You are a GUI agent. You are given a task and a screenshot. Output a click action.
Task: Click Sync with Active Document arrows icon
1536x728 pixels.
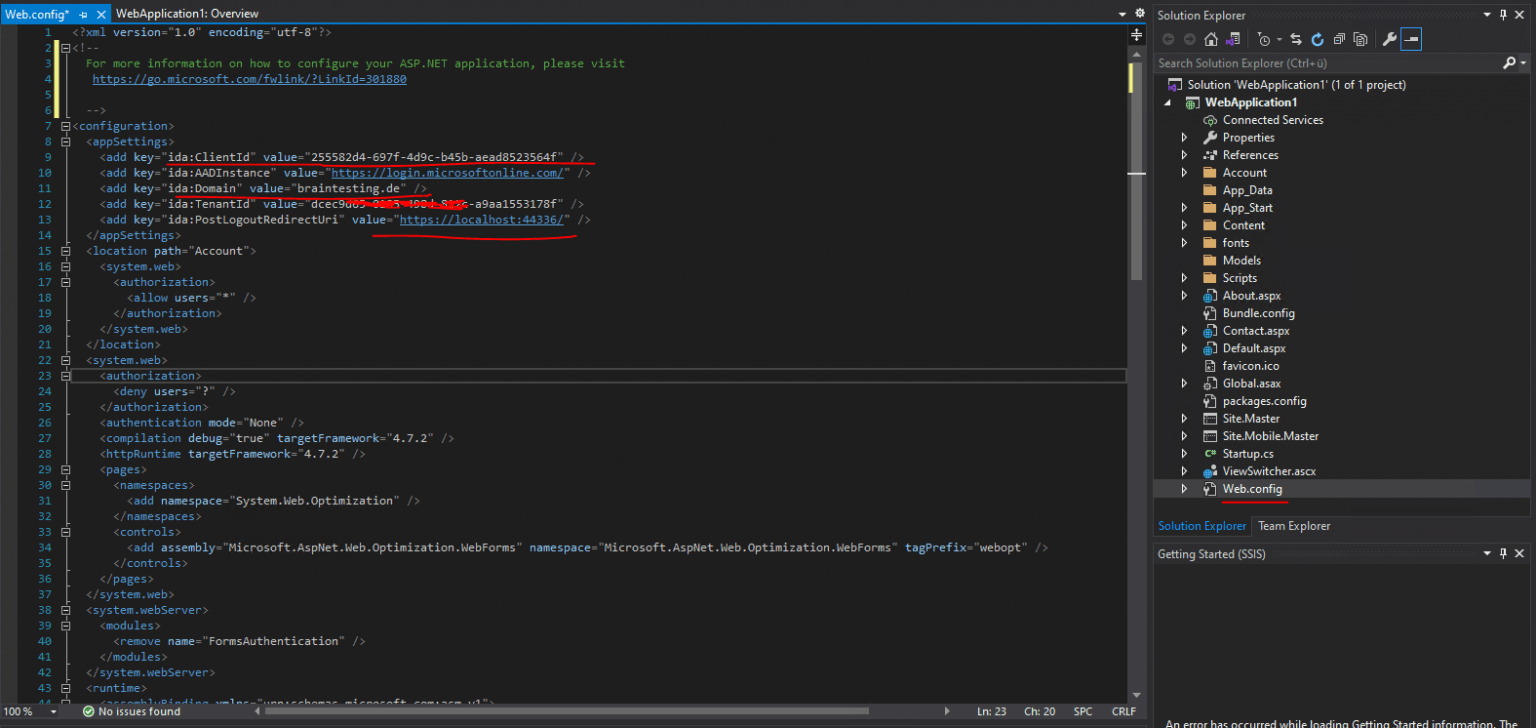tap(1296, 40)
